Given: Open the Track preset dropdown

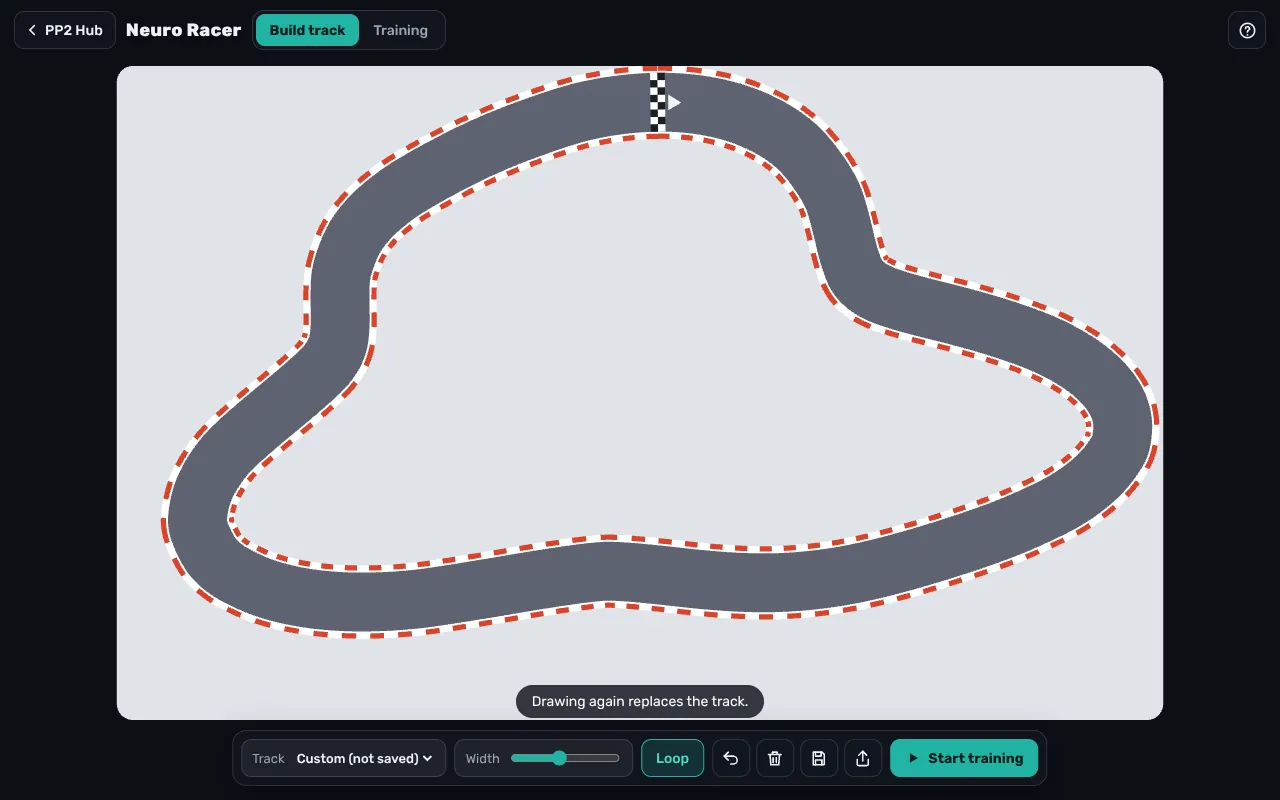Looking at the screenshot, I should pyautogui.click(x=343, y=758).
